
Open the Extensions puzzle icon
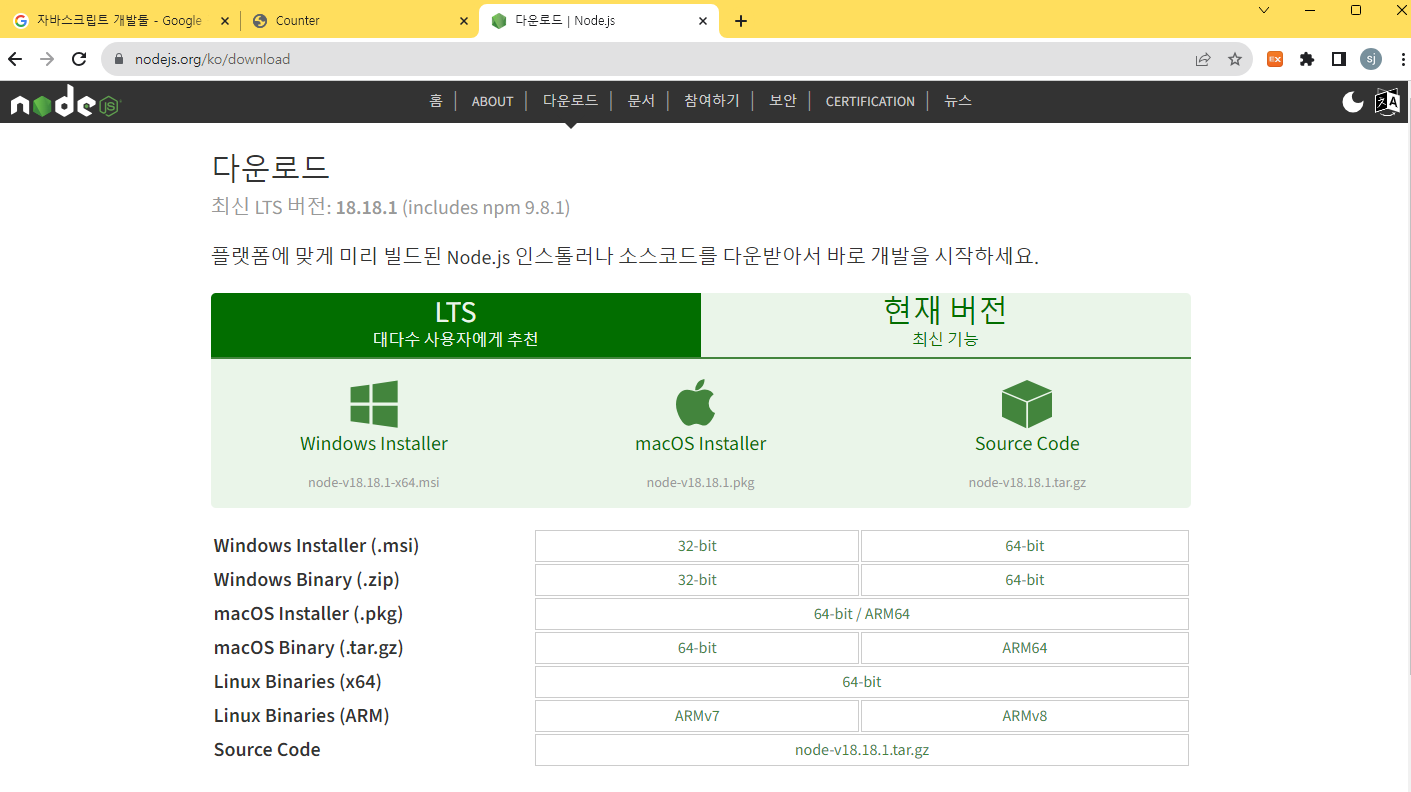tap(1307, 59)
